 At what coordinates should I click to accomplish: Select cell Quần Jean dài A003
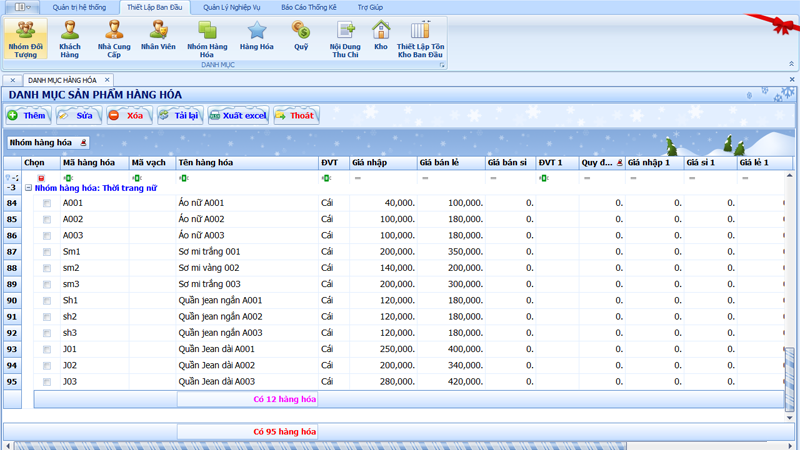(x=247, y=382)
